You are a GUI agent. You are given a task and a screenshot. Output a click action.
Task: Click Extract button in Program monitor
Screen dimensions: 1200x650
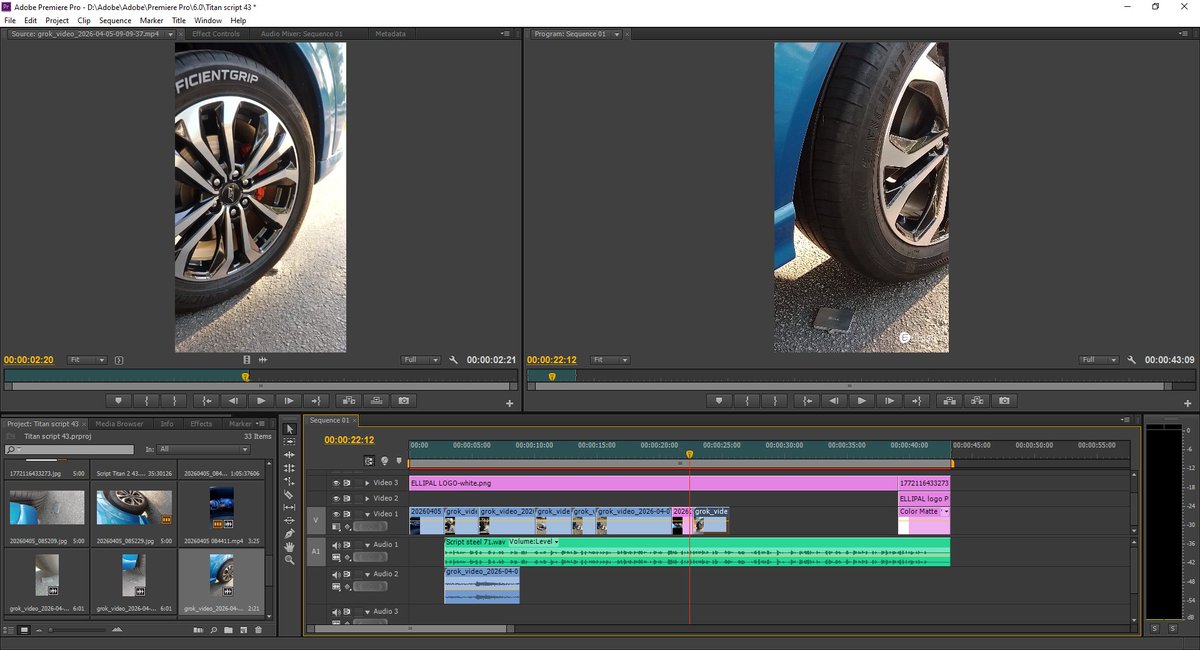coord(975,400)
